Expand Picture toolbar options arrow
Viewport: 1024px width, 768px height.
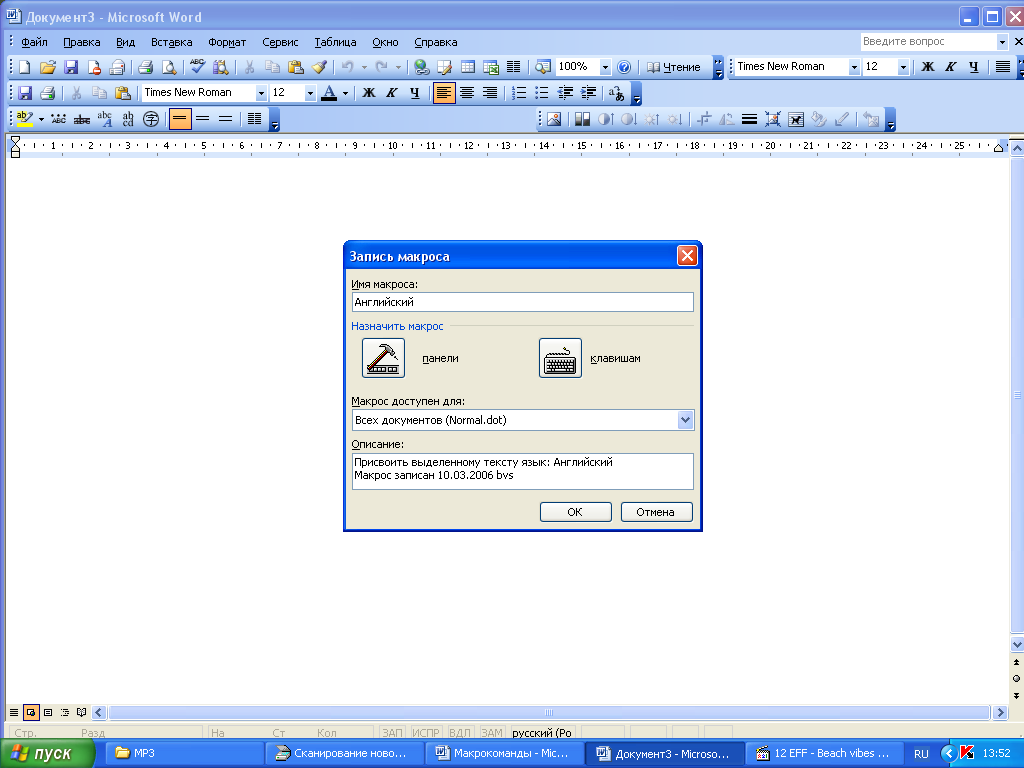coord(889,120)
